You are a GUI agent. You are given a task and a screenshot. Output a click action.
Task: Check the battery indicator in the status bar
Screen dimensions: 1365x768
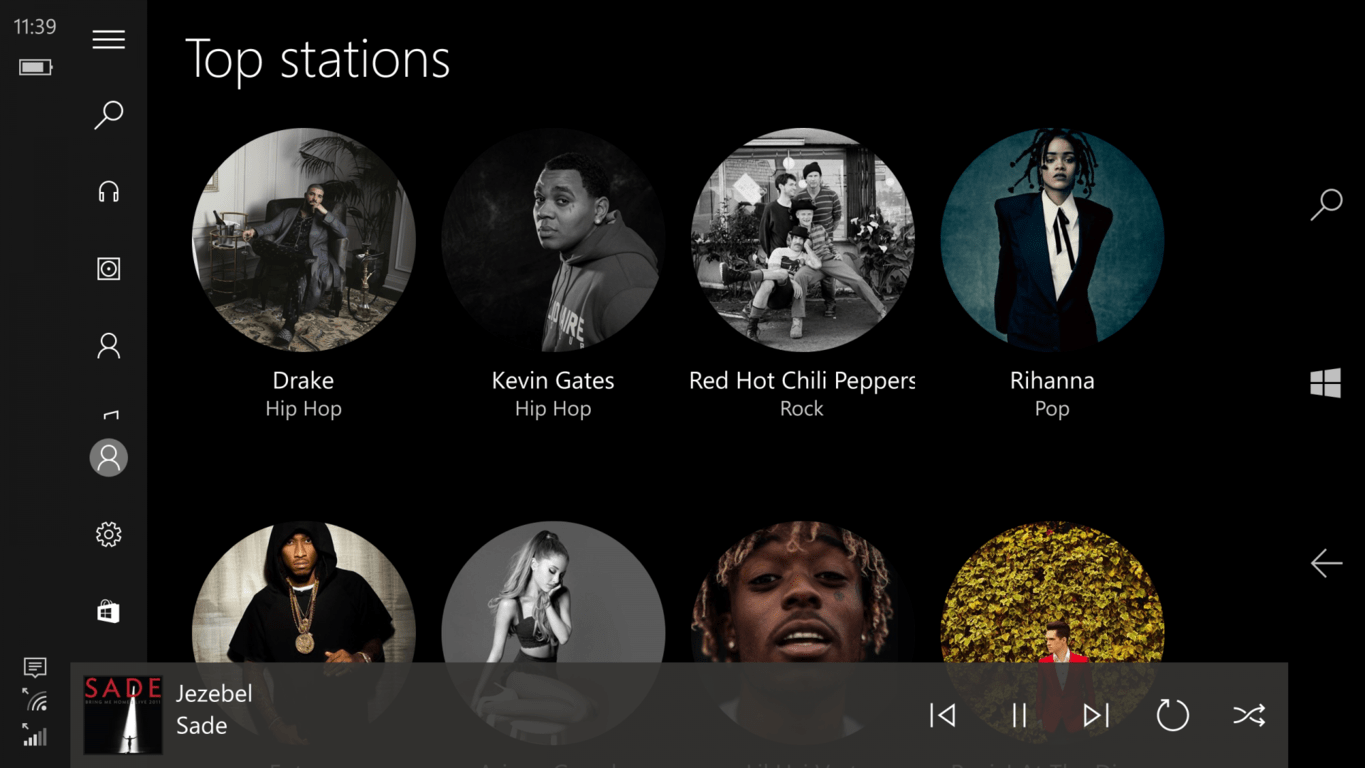click(x=35, y=67)
